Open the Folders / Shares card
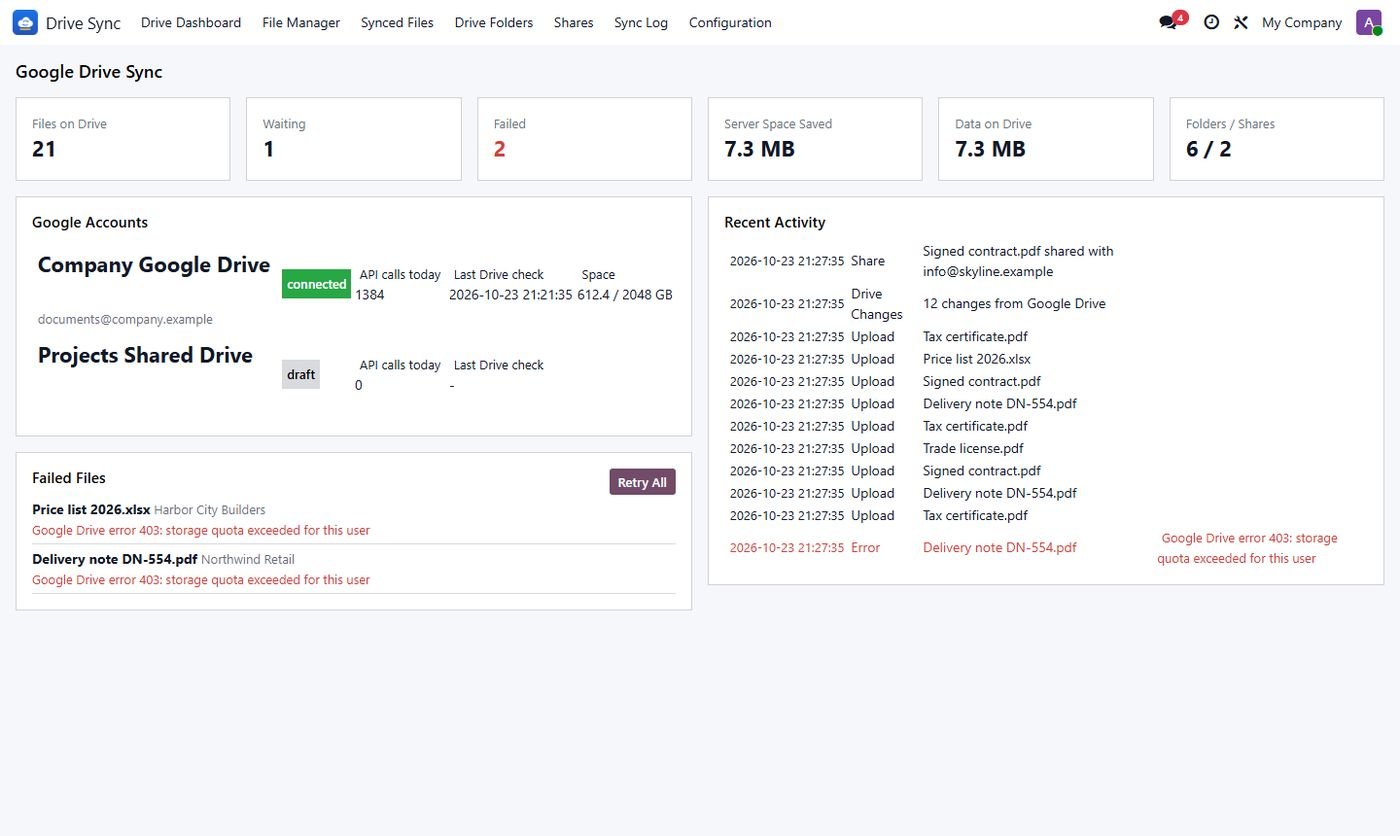Screen dimensions: 1400x836 1277,139
